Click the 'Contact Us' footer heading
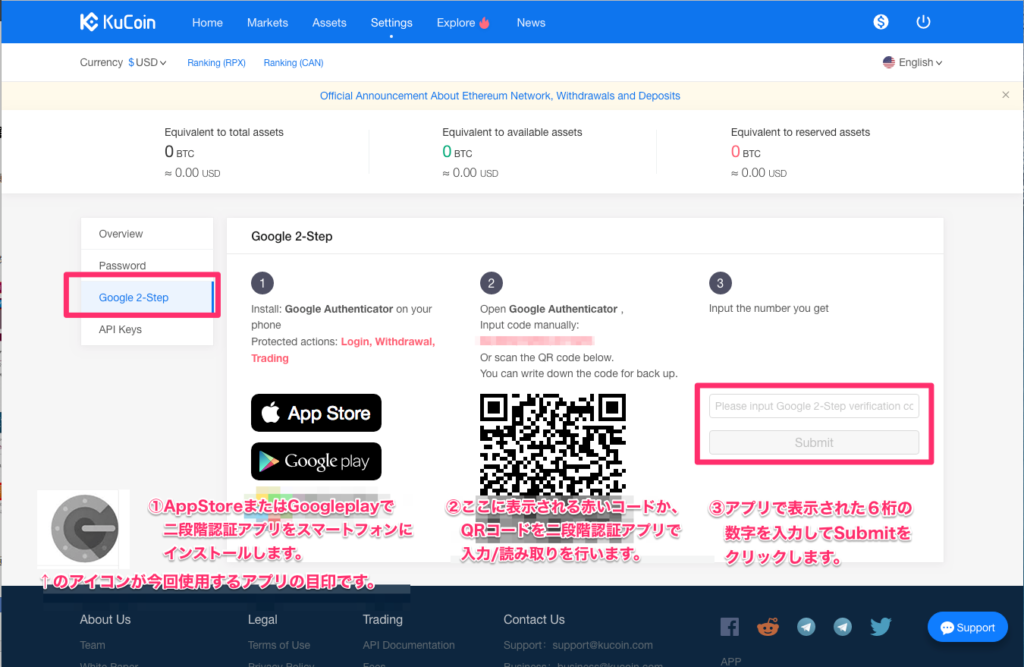Image resolution: width=1024 pixels, height=667 pixels. [x=534, y=619]
